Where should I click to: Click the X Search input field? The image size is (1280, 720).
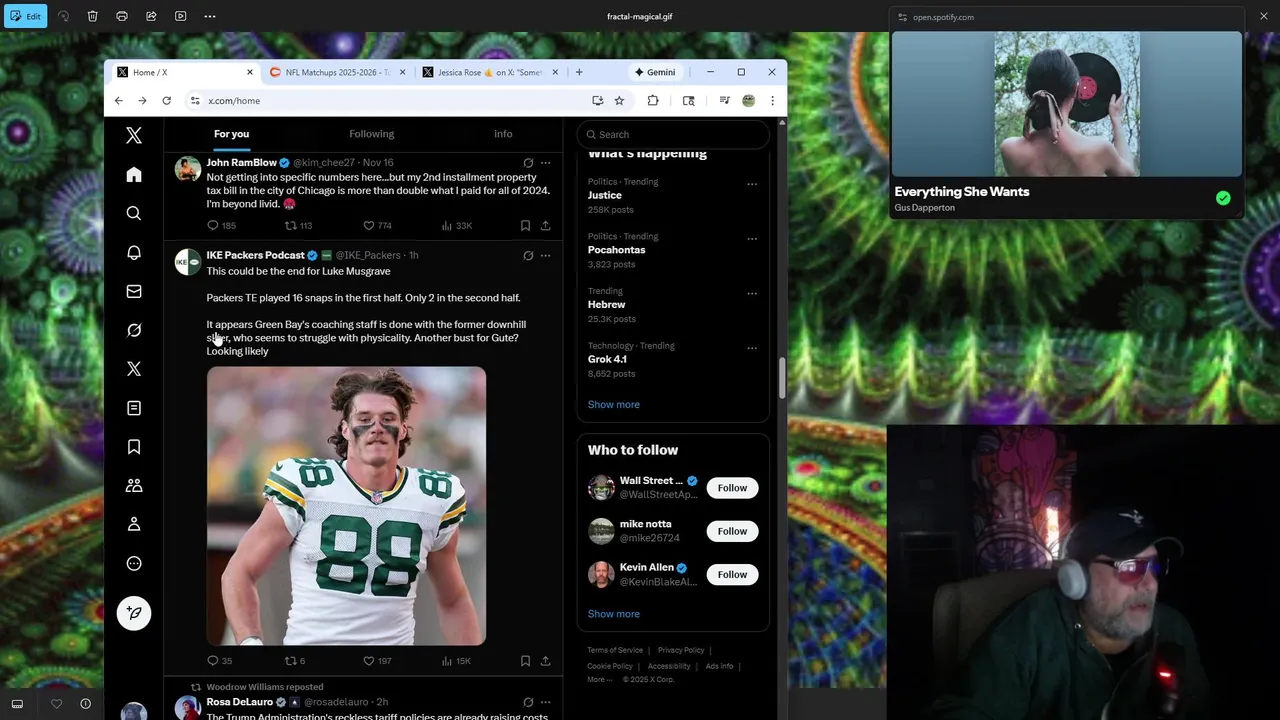click(x=673, y=134)
